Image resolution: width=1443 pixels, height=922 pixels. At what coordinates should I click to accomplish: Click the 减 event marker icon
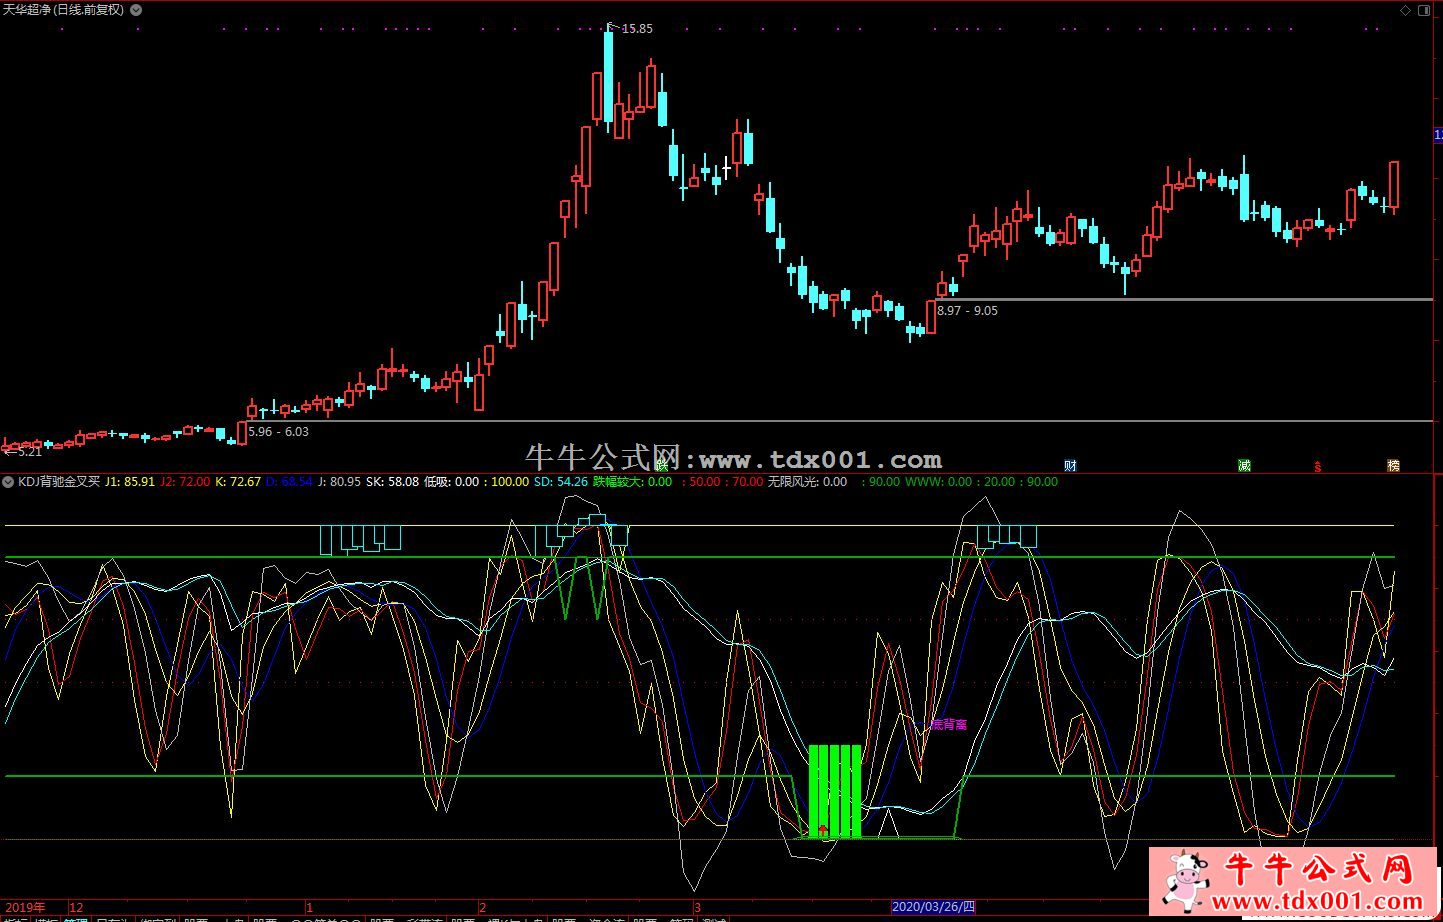click(x=1244, y=465)
